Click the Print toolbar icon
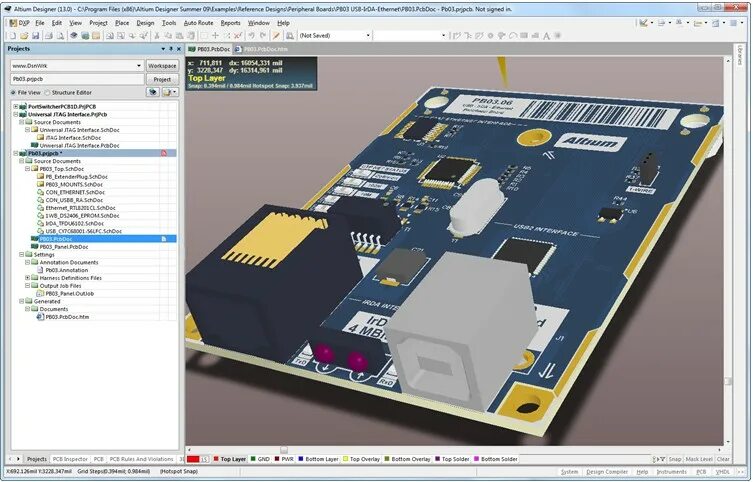 [49, 36]
